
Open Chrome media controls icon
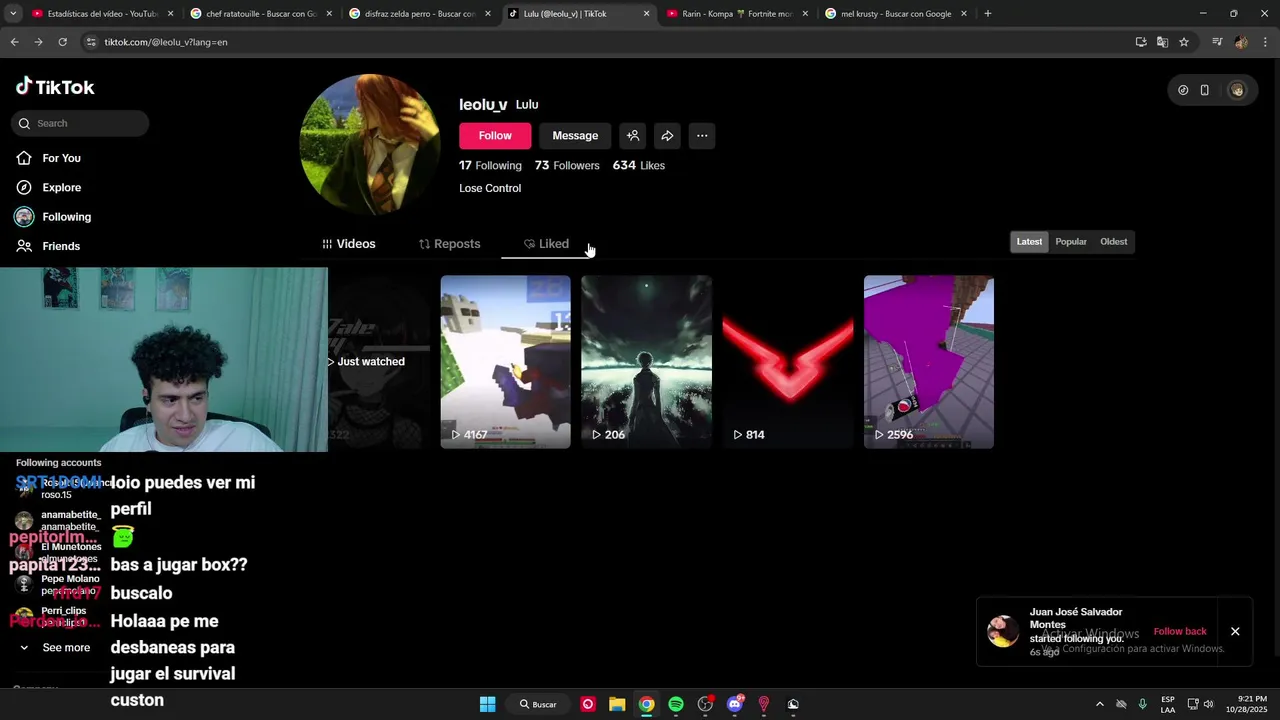pos(1217,42)
